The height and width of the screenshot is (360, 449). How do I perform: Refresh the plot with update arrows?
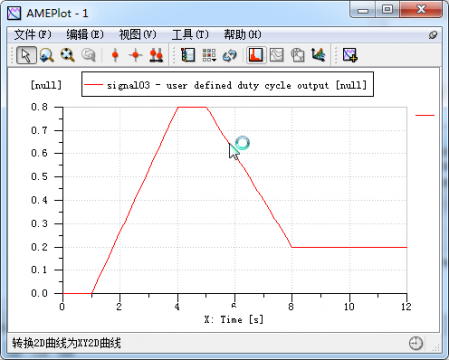click(x=230, y=55)
